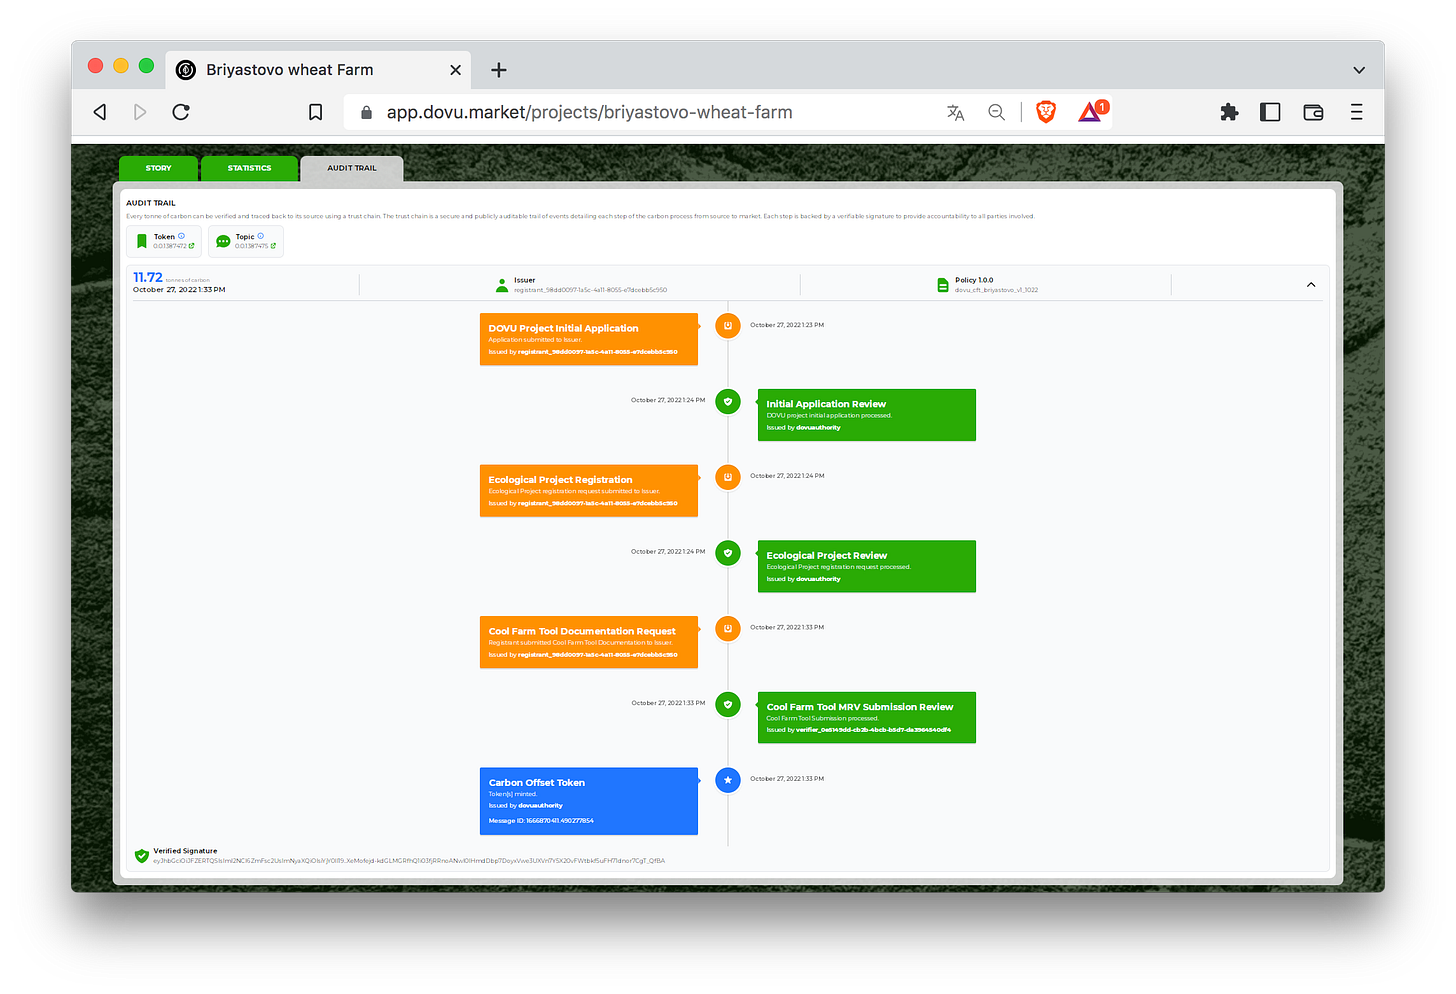Click the Policy 1.0.0 label

pos(974,280)
